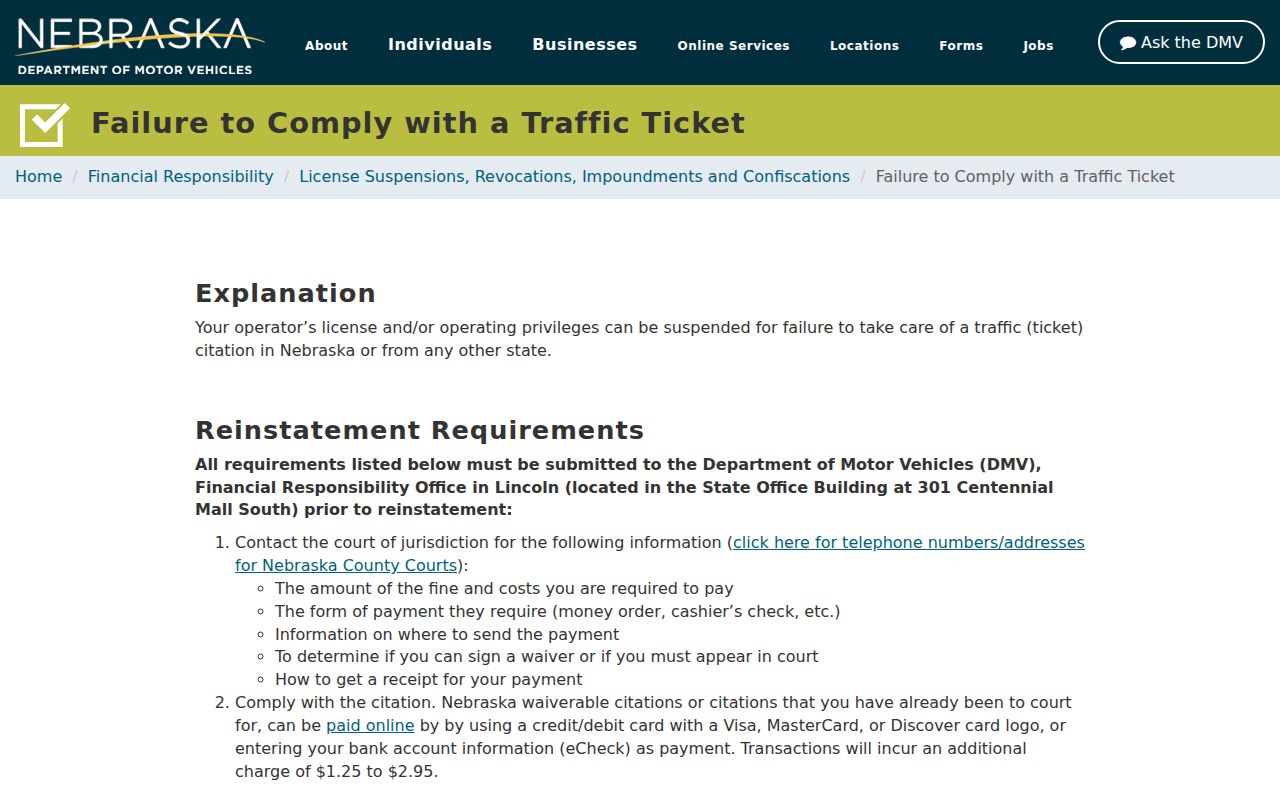Image resolution: width=1280 pixels, height=800 pixels.
Task: Click 'The form of payment they require' bullet
Action: pos(558,611)
